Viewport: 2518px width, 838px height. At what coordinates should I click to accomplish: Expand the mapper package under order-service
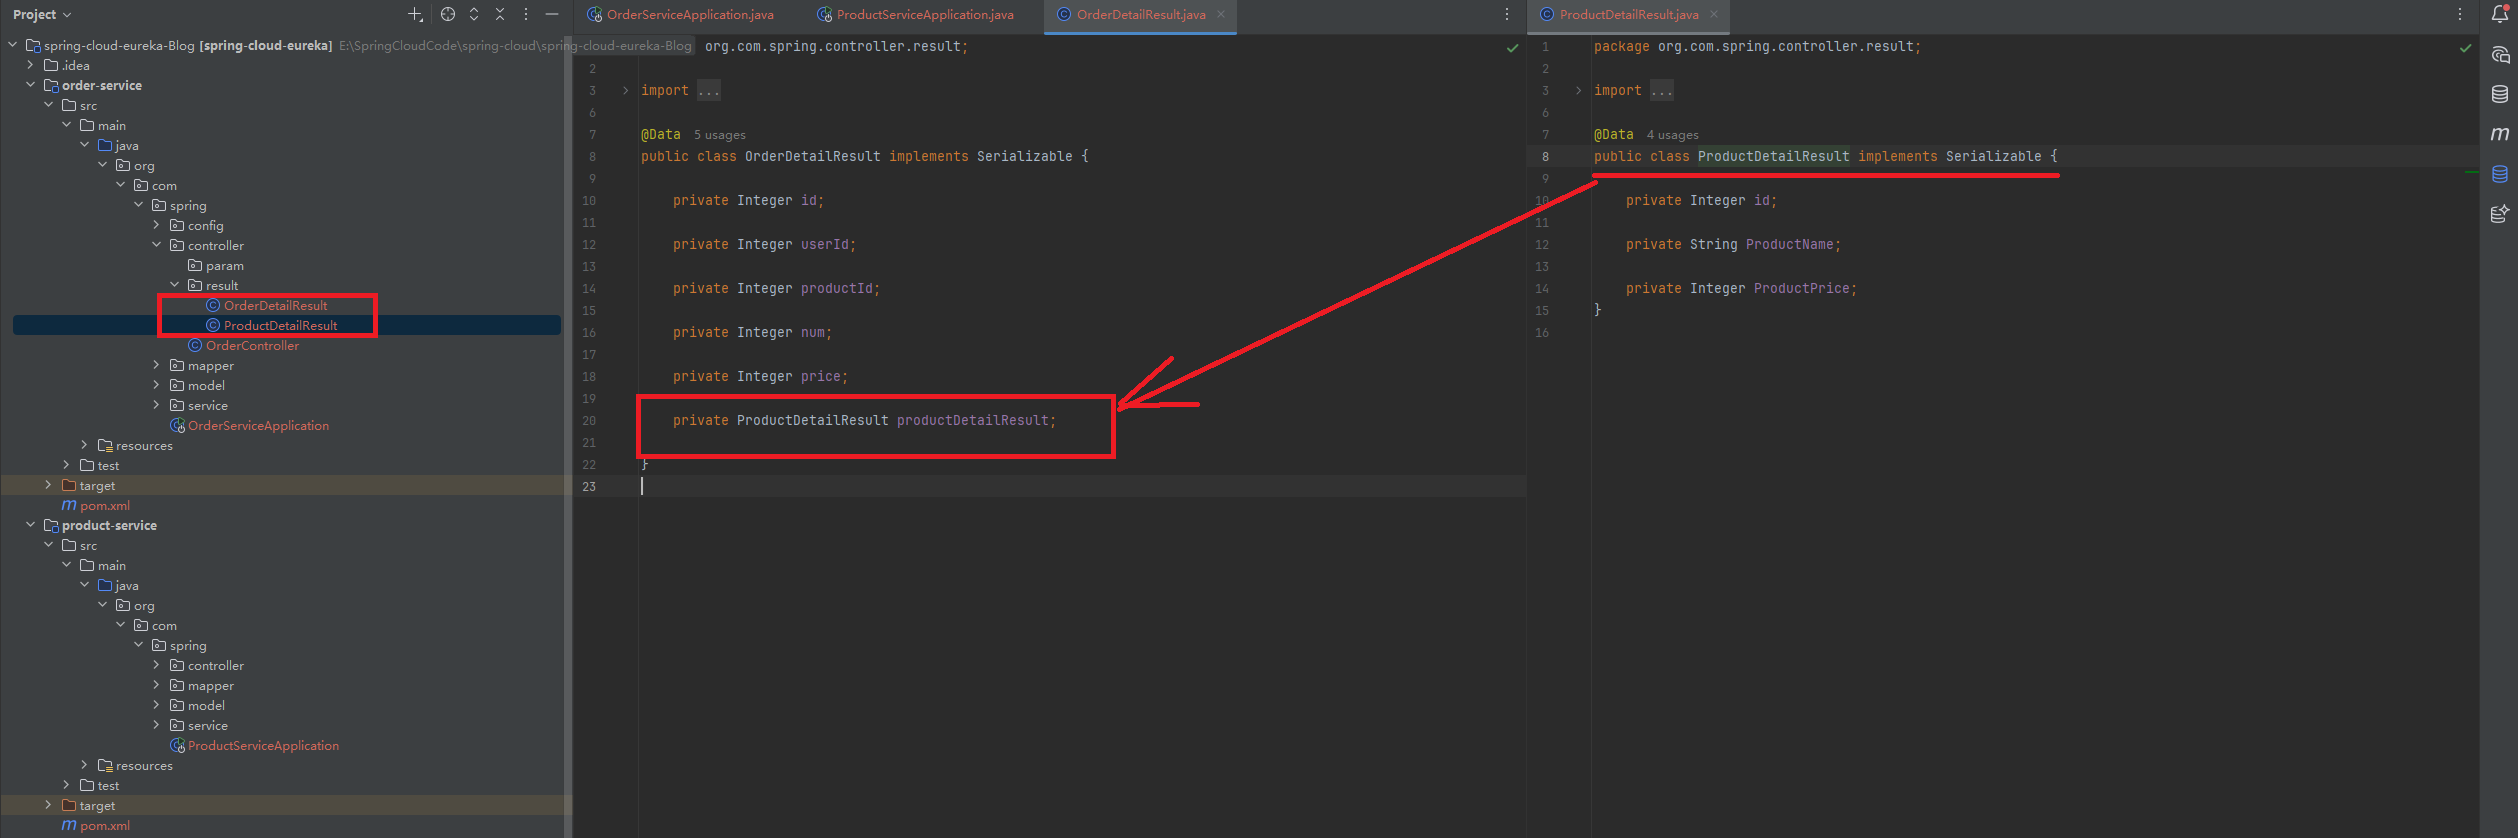click(x=156, y=365)
